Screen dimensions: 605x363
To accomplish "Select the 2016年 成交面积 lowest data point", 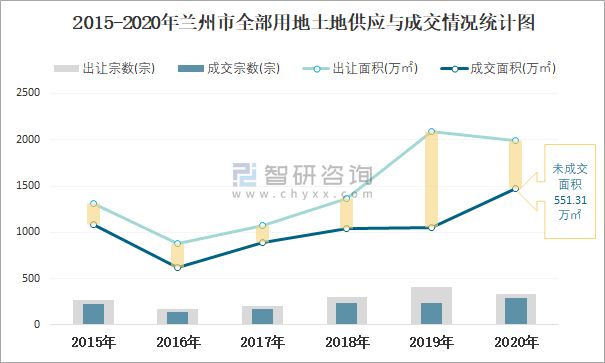I will tap(177, 267).
